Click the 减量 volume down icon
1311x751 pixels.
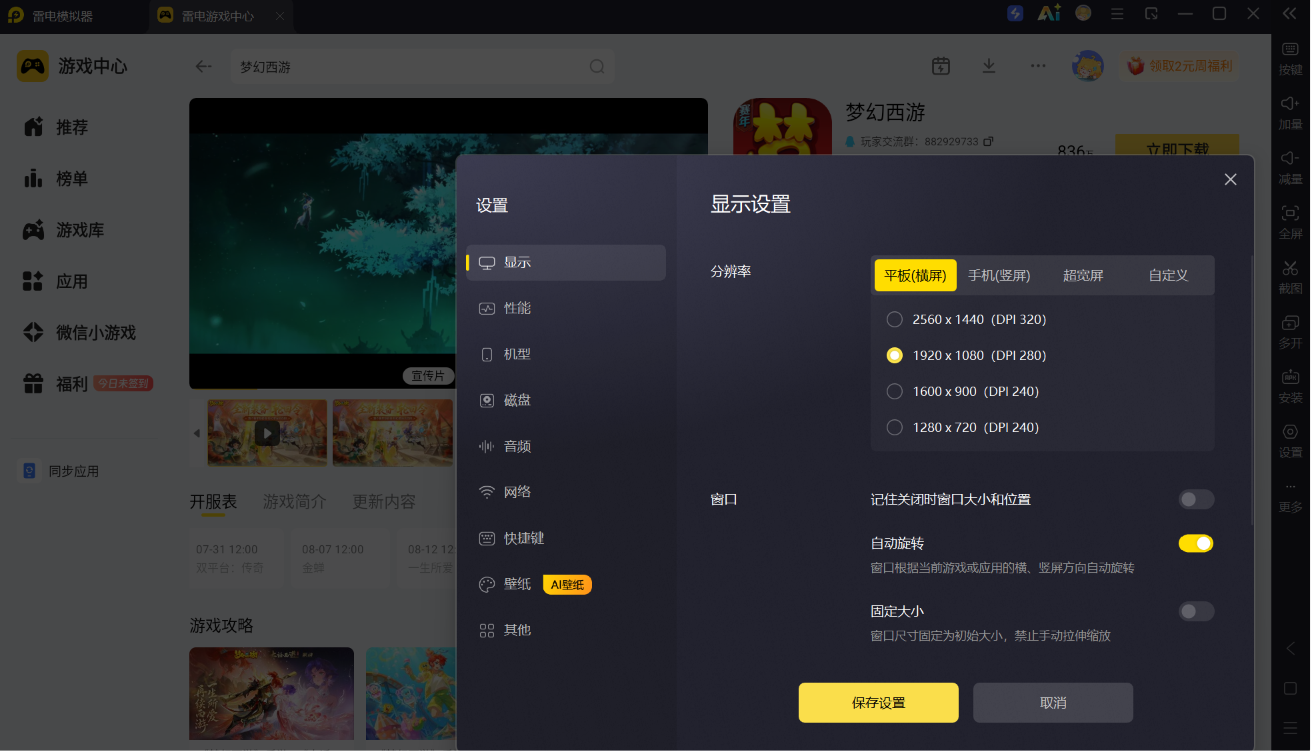coord(1290,158)
